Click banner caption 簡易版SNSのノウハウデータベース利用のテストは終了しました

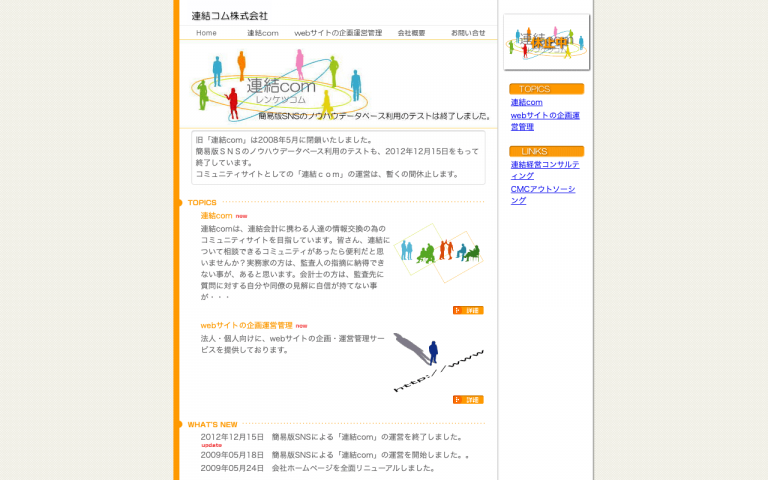(375, 116)
